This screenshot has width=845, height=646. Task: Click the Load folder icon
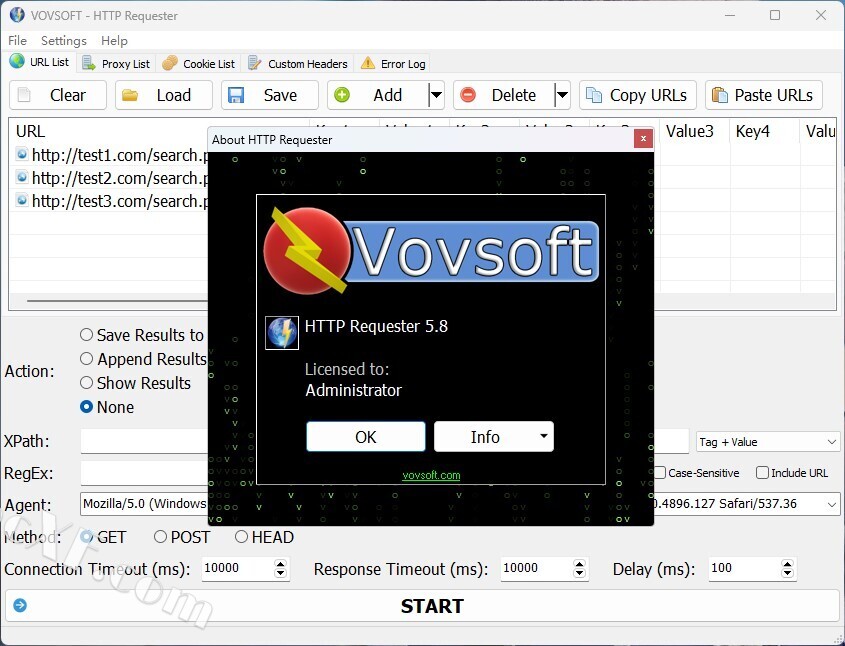[130, 95]
